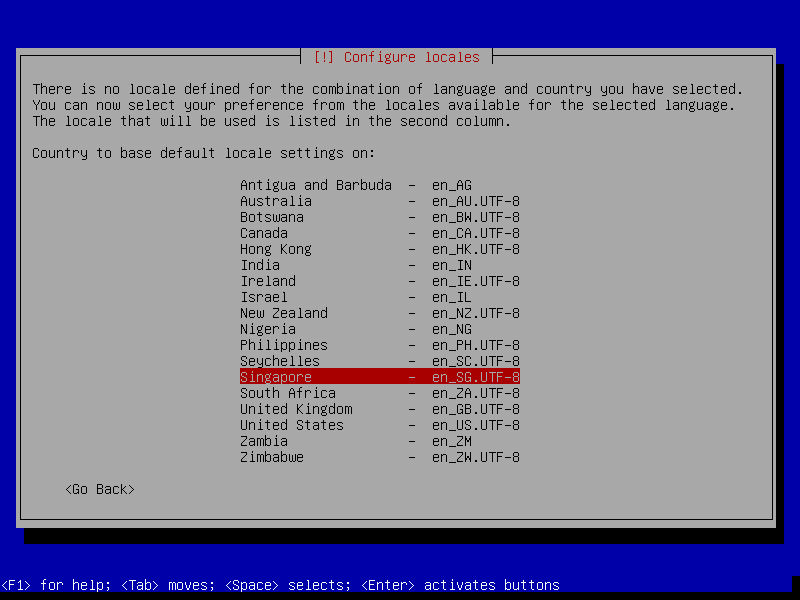Select the Philippines locale entry
The width and height of the screenshot is (800, 600).
380,345
